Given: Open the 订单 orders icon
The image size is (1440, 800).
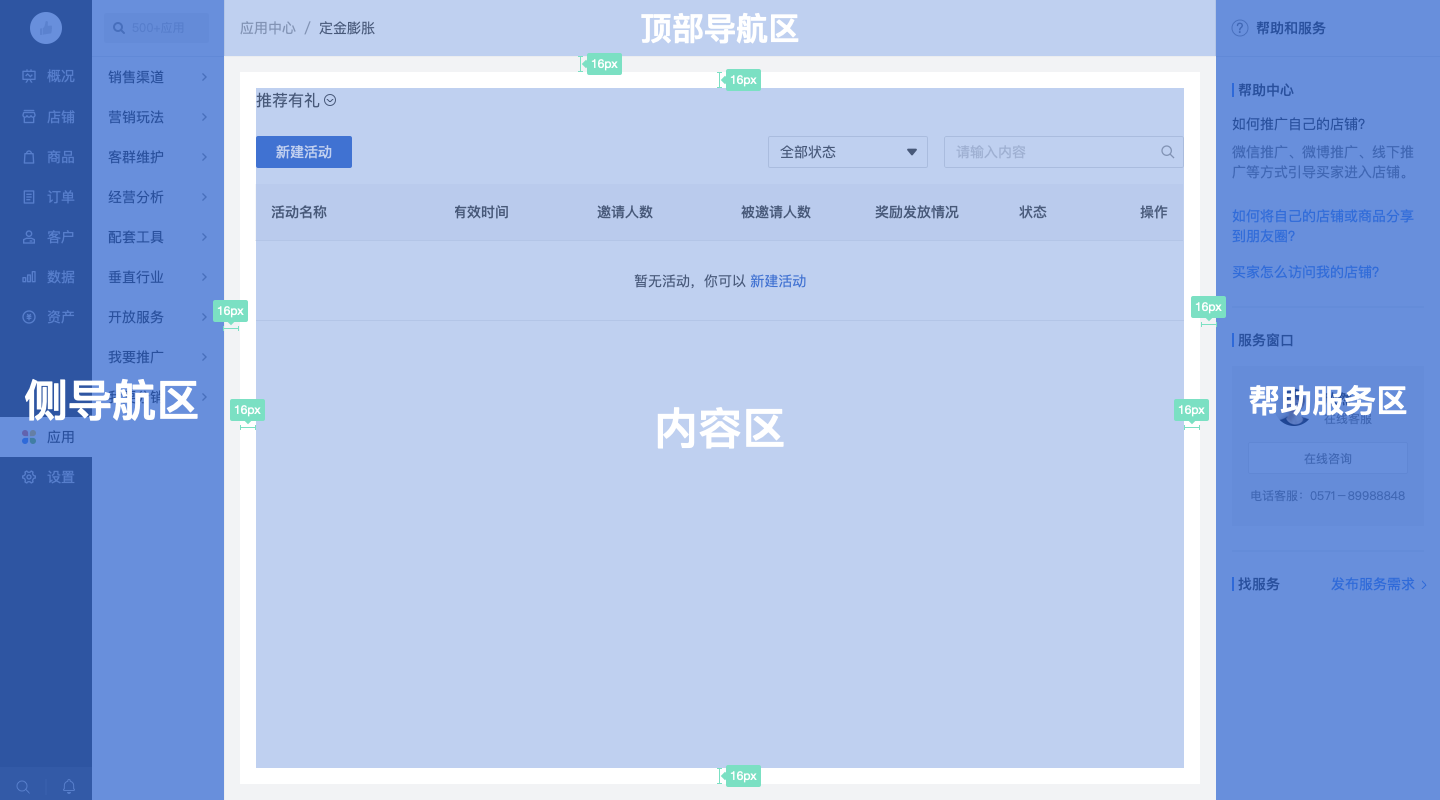Looking at the screenshot, I should [x=31, y=196].
